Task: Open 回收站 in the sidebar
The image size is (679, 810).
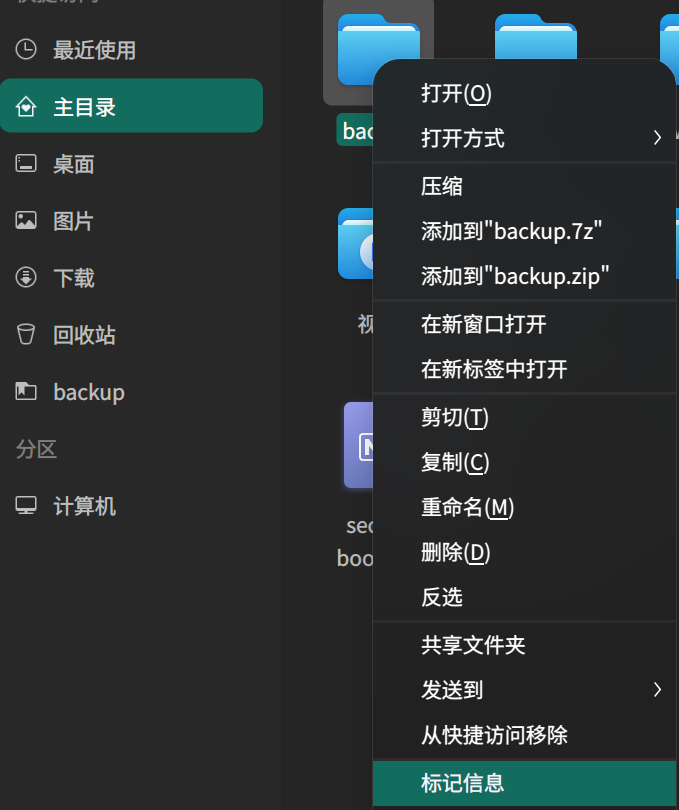Action: coord(131,334)
